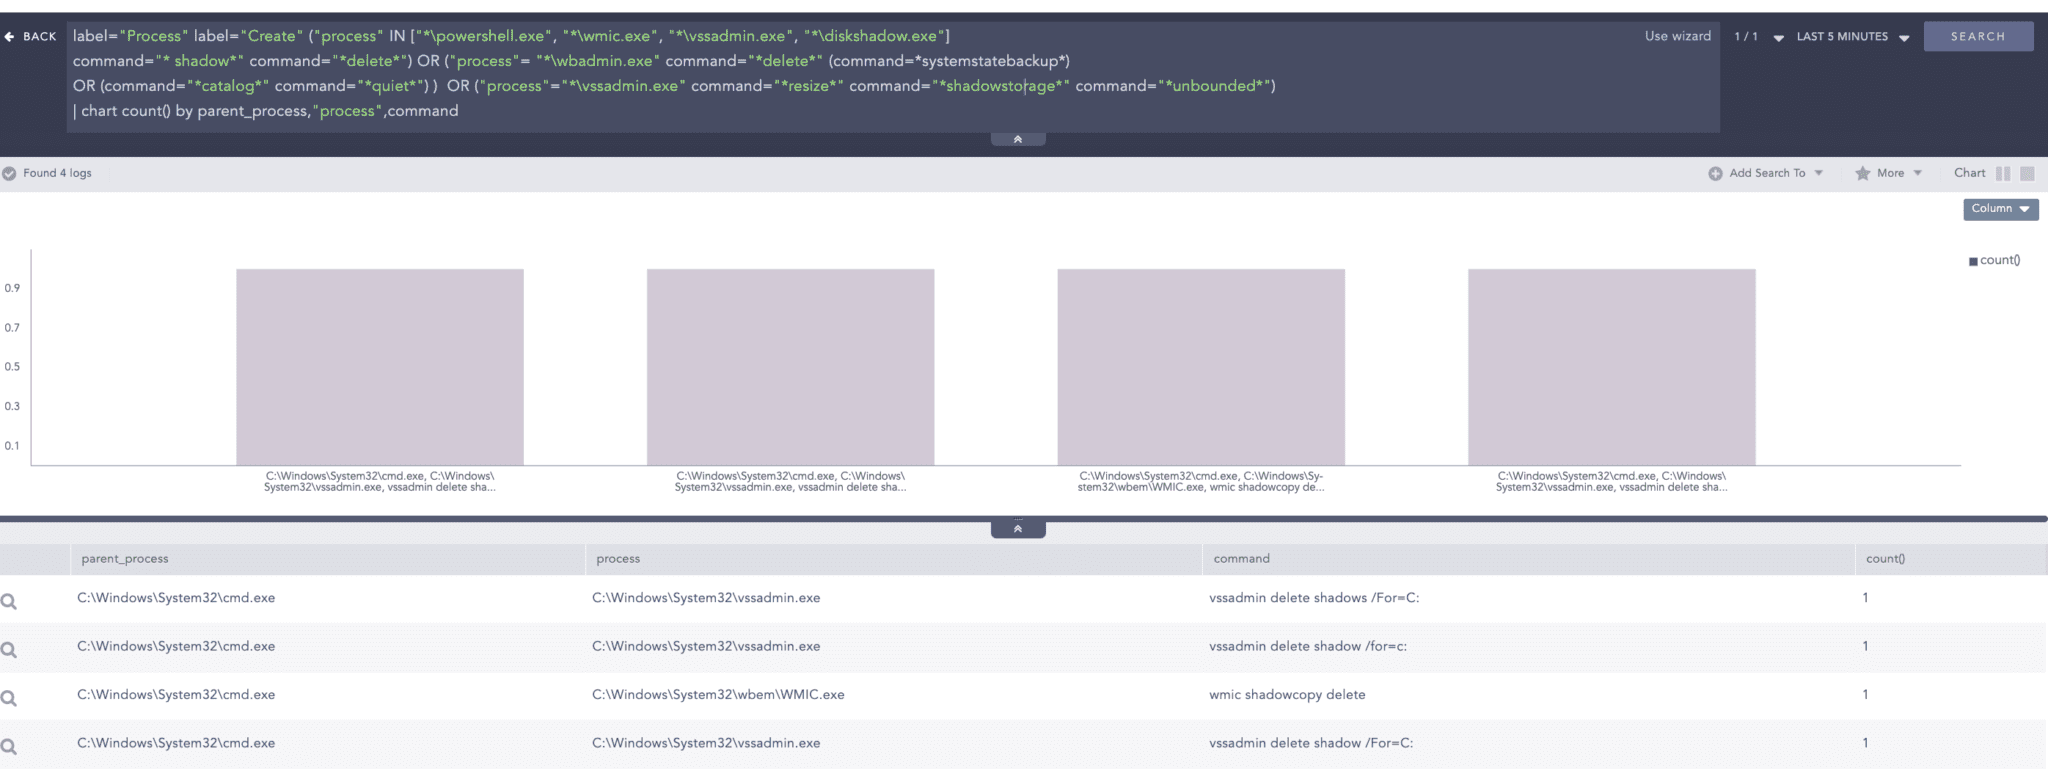Collapse the search query panel with the chevron
This screenshot has width=2048, height=776.
1017,140
